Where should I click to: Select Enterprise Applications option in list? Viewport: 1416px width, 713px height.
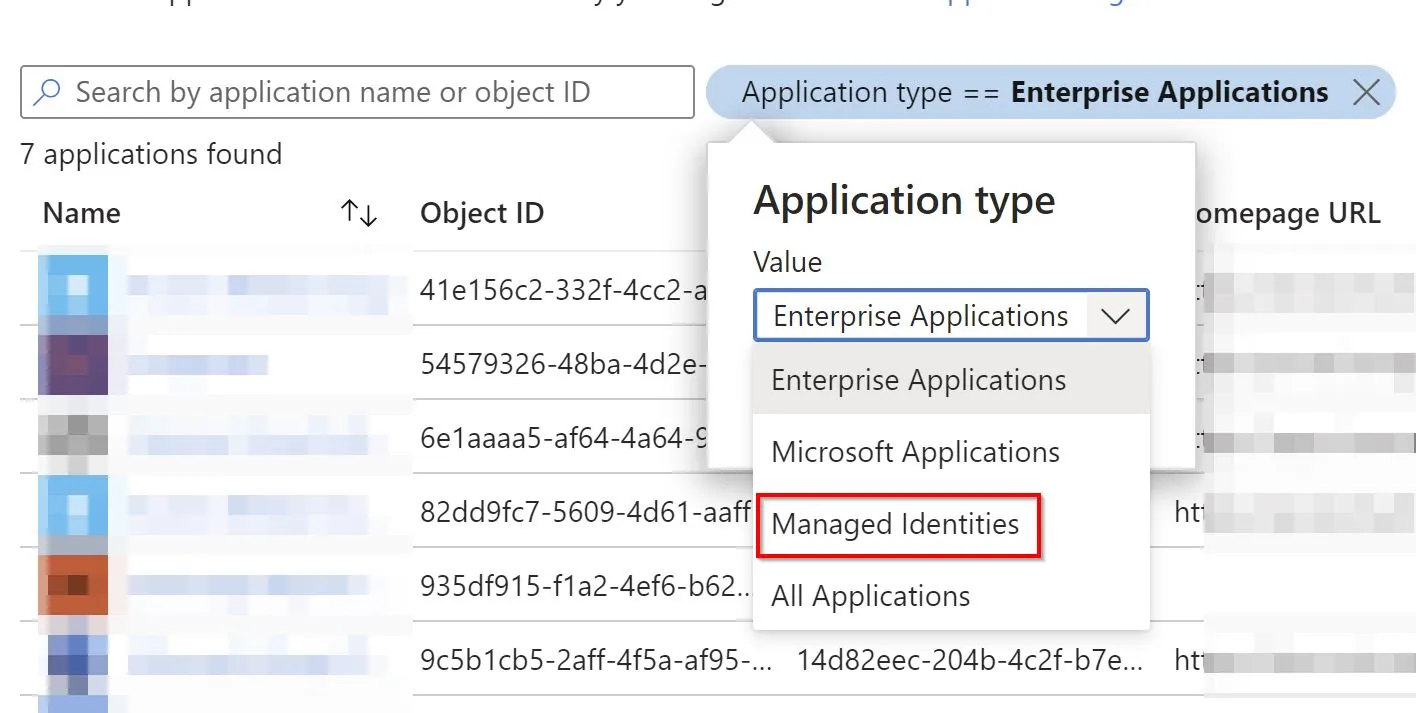click(x=951, y=380)
